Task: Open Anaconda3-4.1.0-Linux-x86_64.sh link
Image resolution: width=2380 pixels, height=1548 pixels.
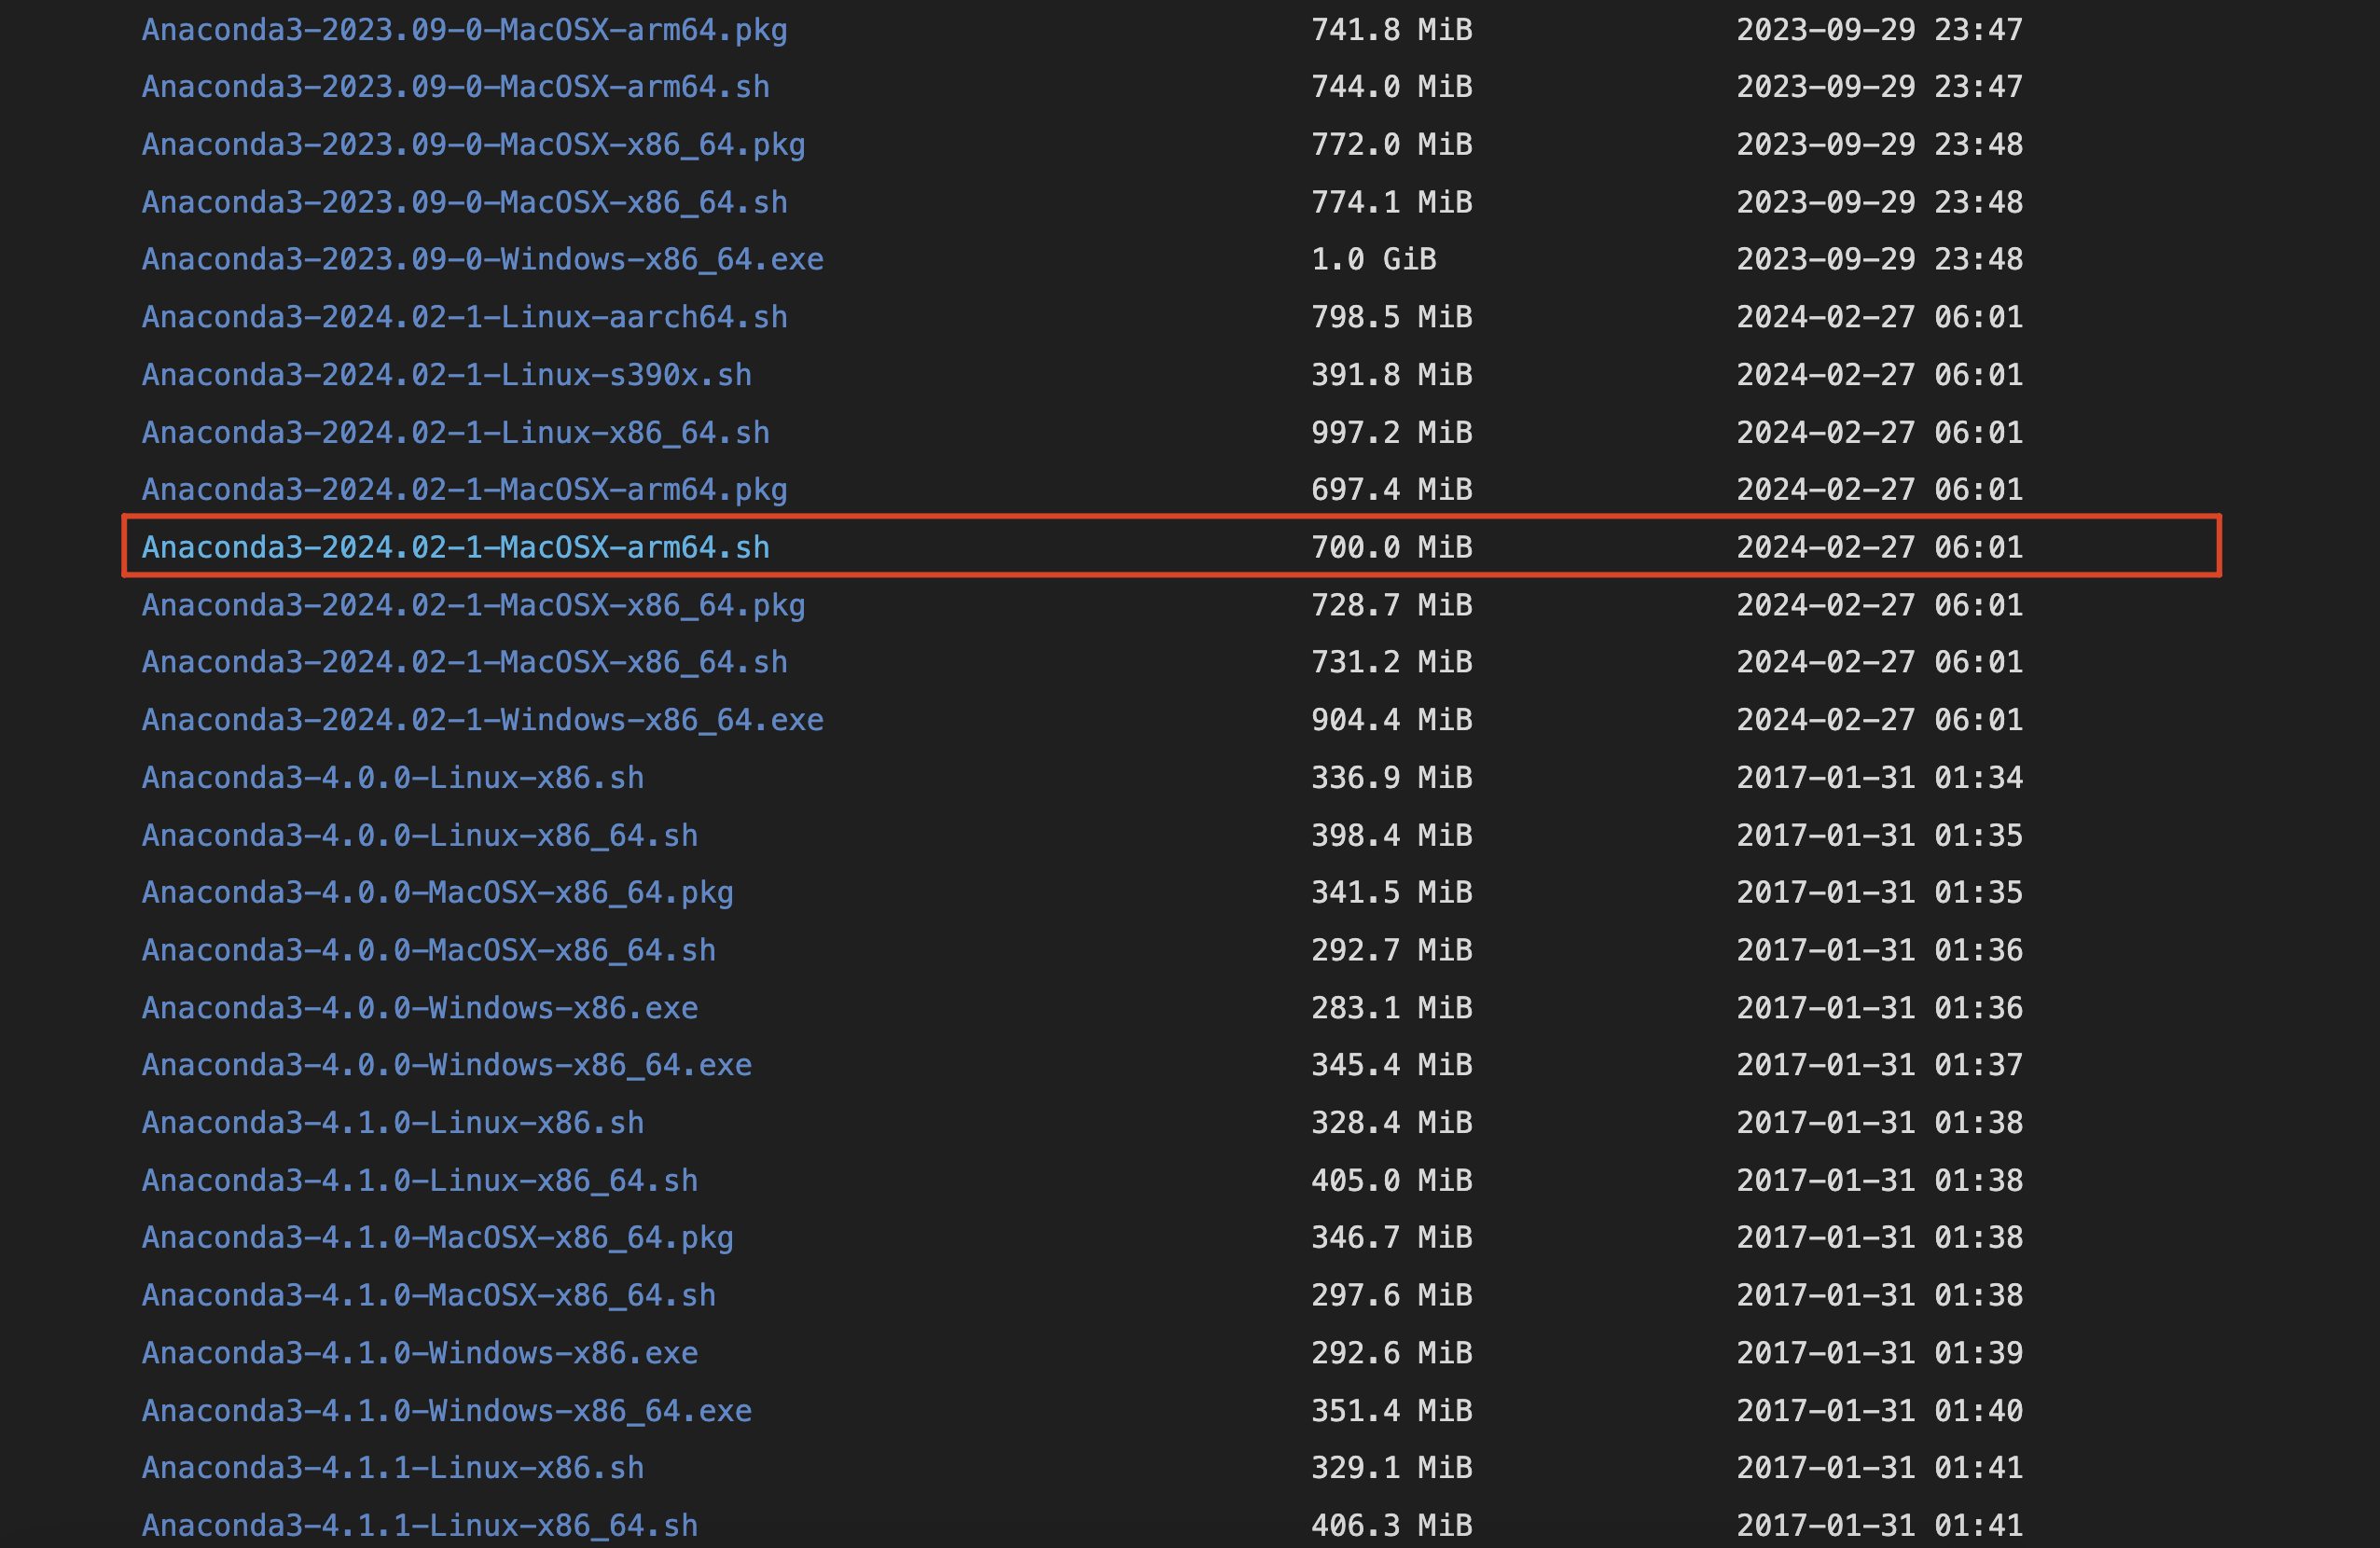Action: [420, 1180]
